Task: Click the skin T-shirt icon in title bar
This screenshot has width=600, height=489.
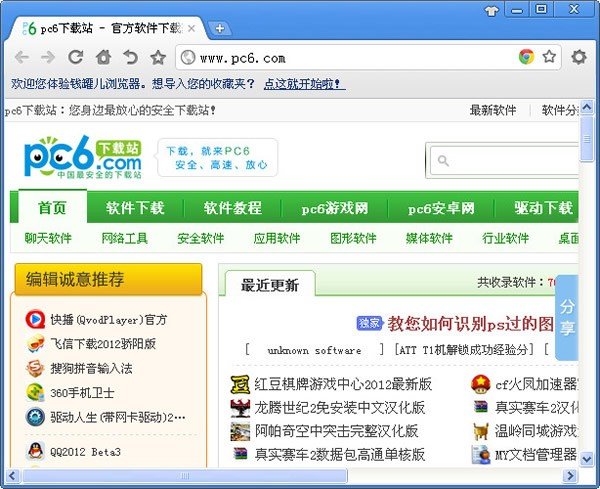Action: point(490,10)
